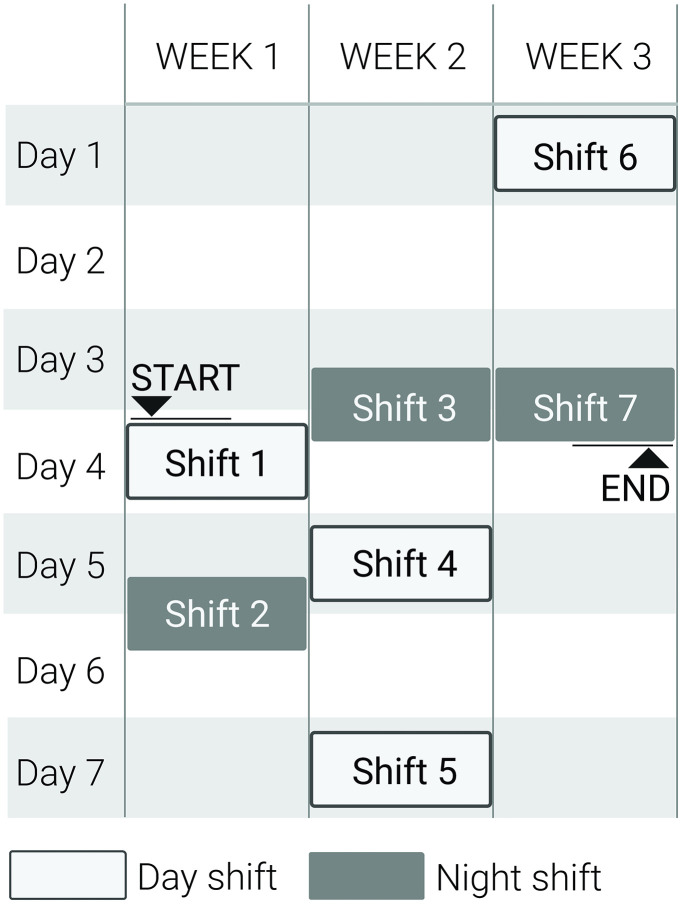
Task: Click the WEEK 2 column header
Action: click(x=402, y=56)
